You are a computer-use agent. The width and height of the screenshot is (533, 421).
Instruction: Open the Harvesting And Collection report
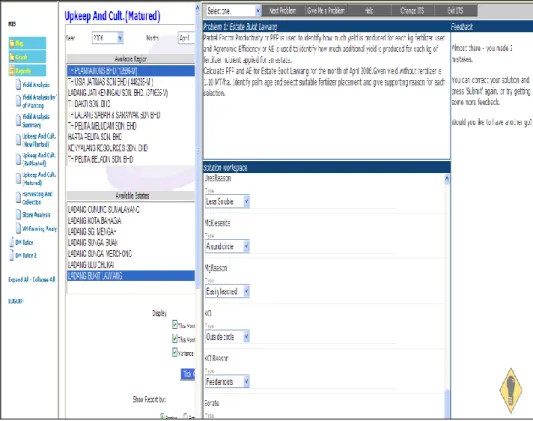(x=37, y=198)
